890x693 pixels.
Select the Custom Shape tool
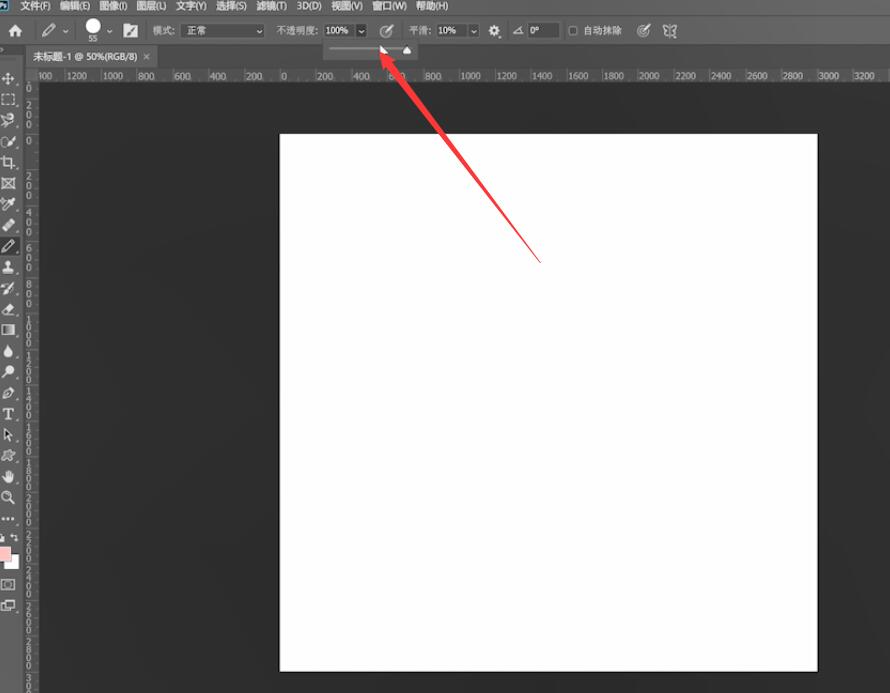click(8, 456)
